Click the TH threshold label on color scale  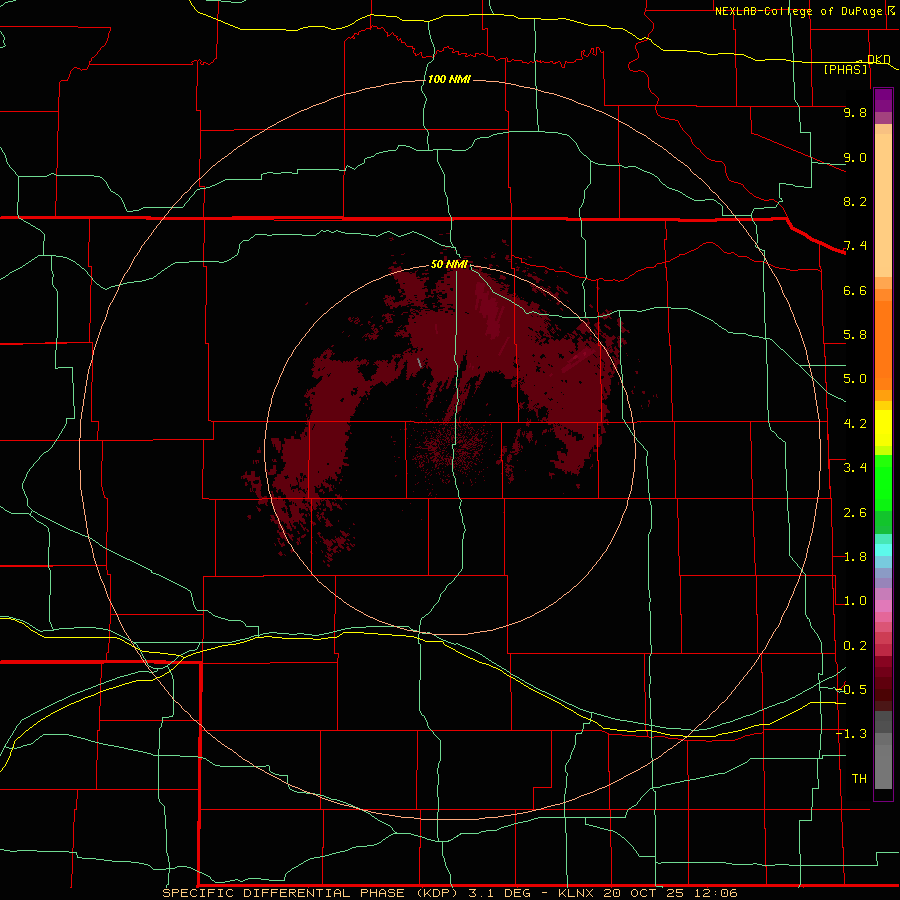click(859, 779)
